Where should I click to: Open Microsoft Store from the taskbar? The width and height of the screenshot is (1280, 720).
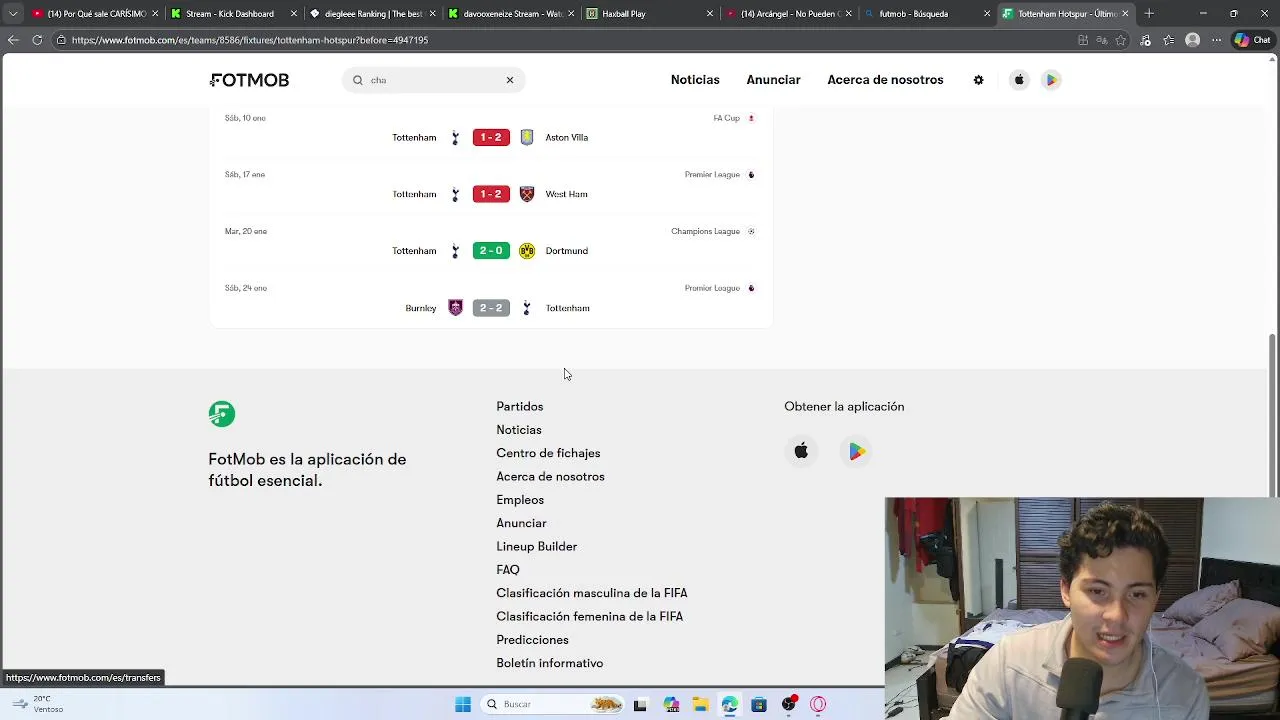[759, 704]
